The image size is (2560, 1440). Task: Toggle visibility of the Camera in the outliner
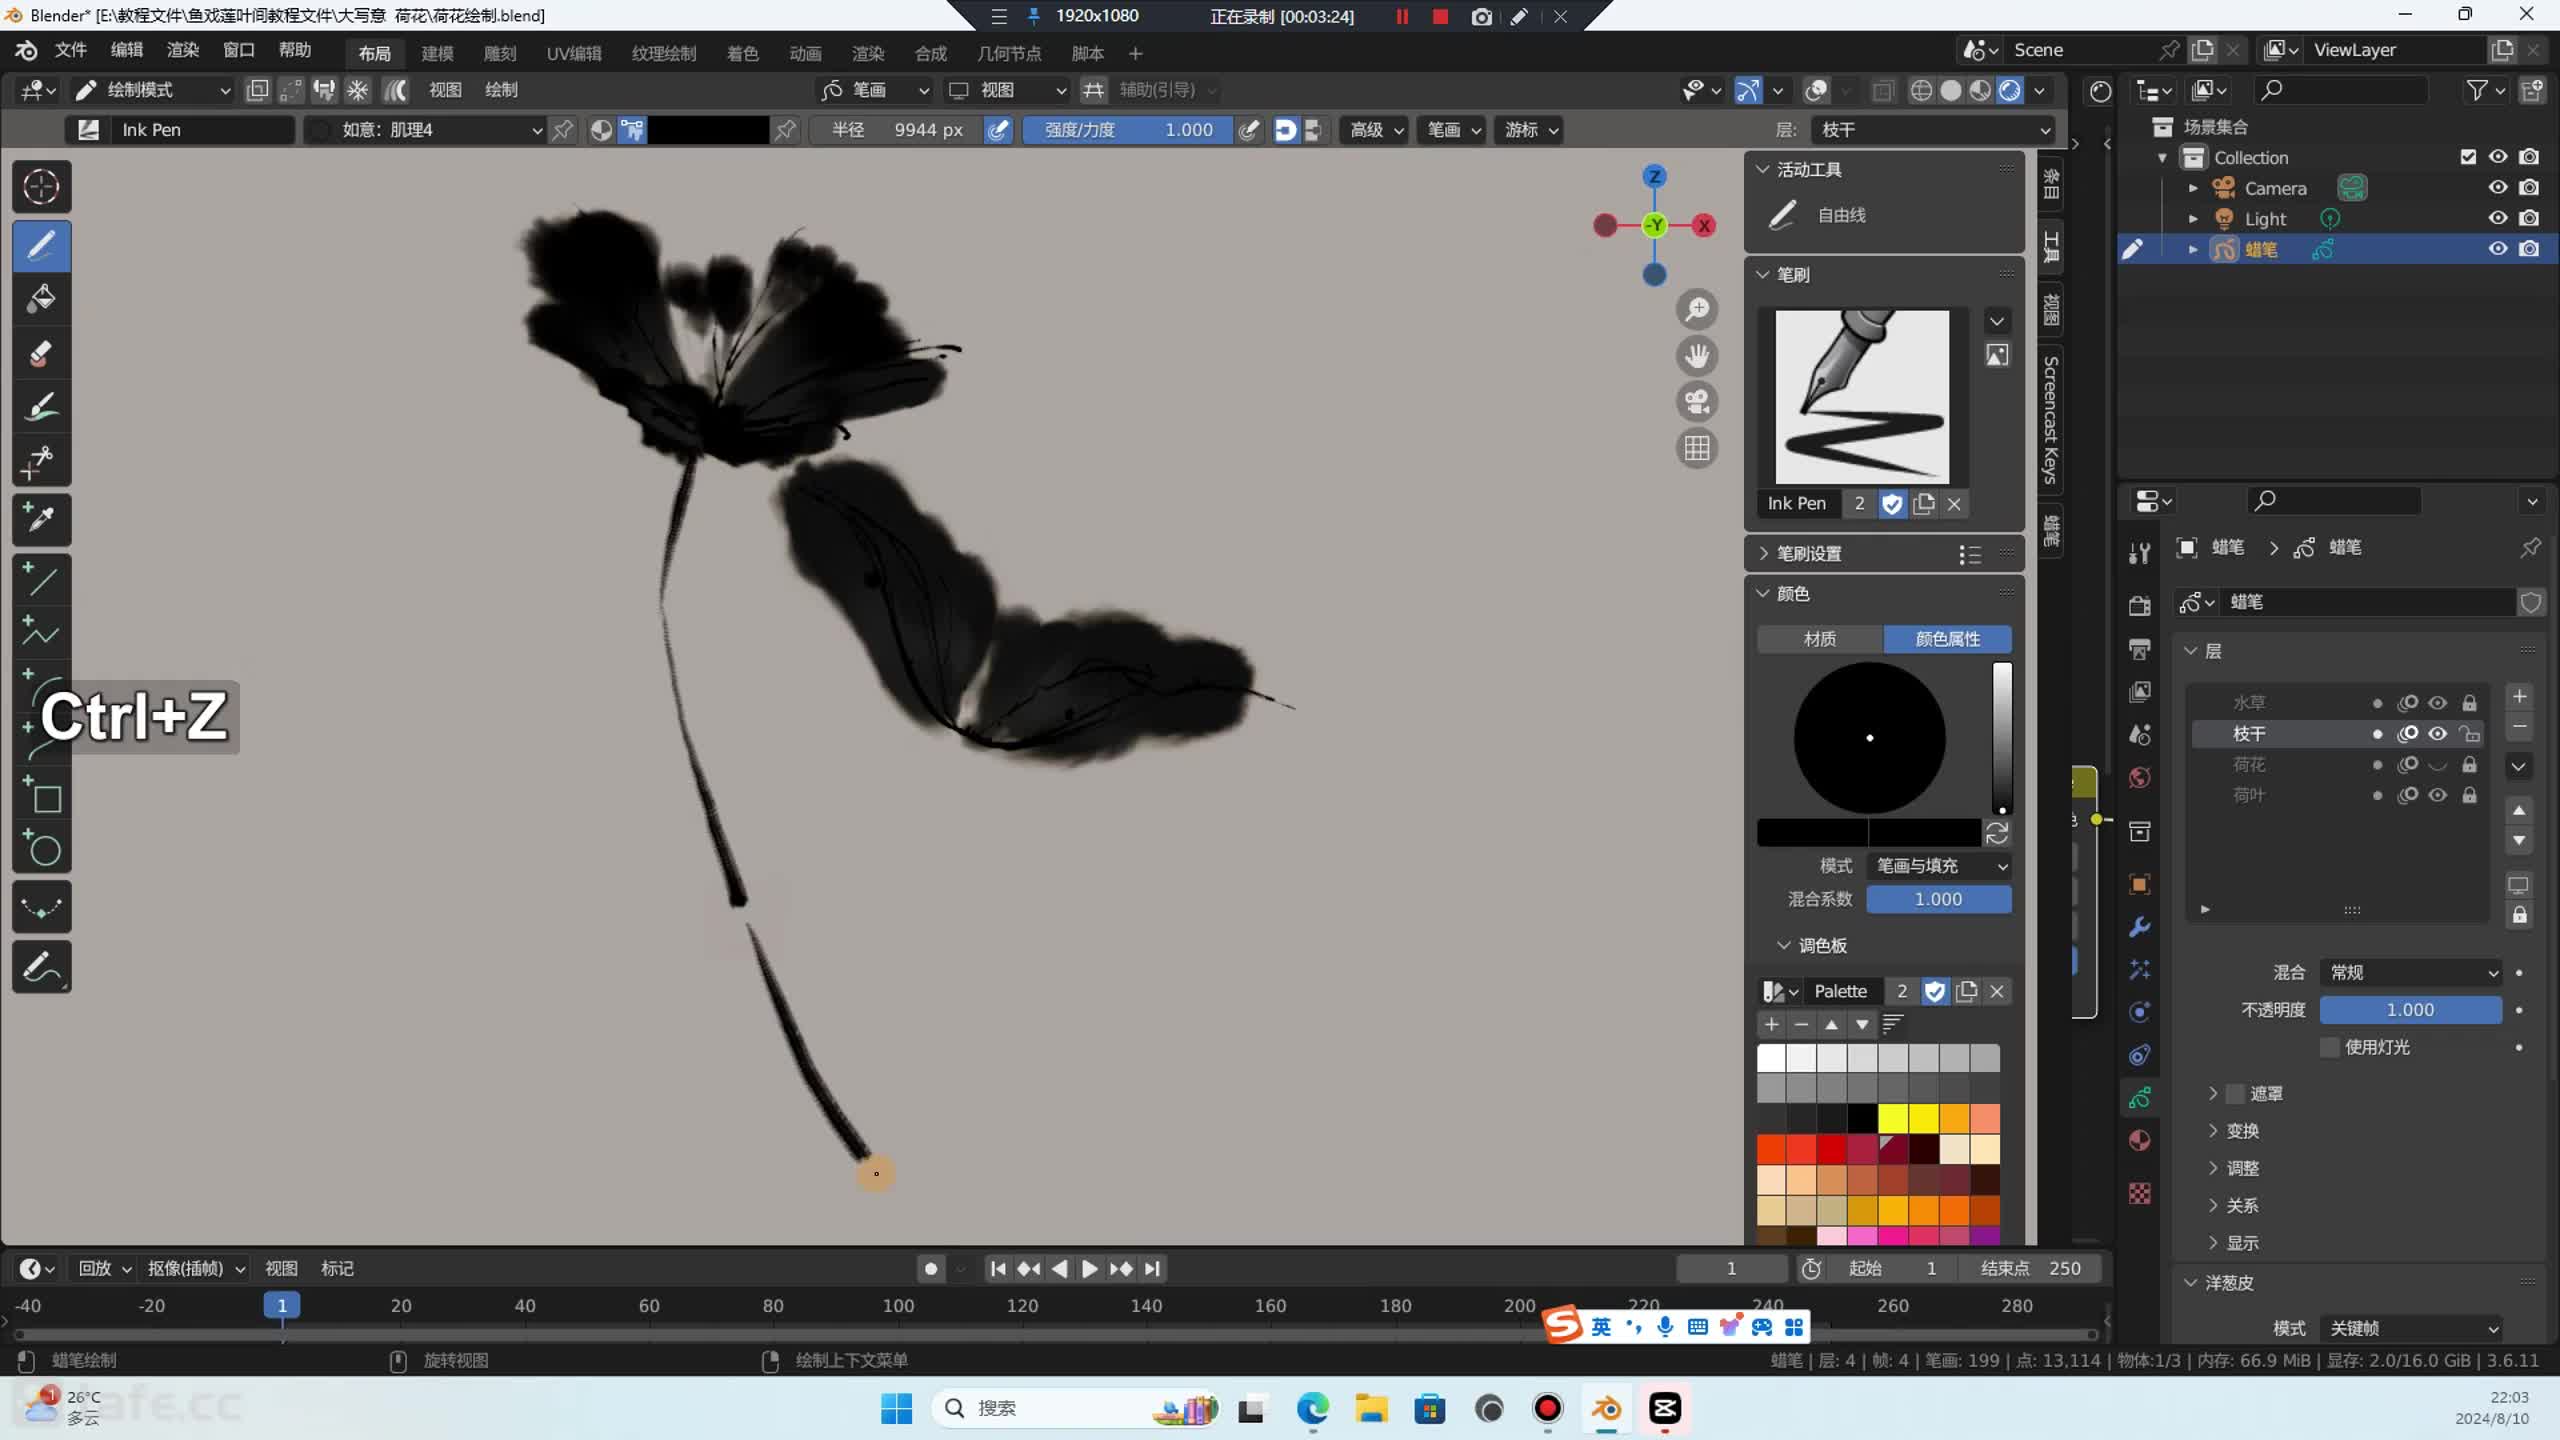2498,188
